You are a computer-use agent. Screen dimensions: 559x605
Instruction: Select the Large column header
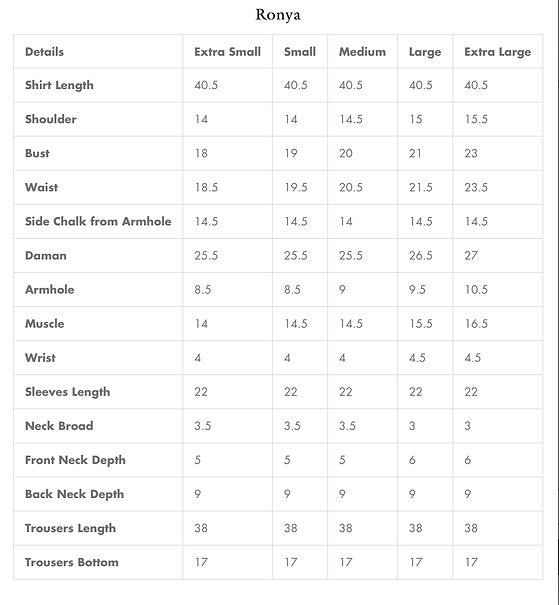pyautogui.click(x=425, y=52)
